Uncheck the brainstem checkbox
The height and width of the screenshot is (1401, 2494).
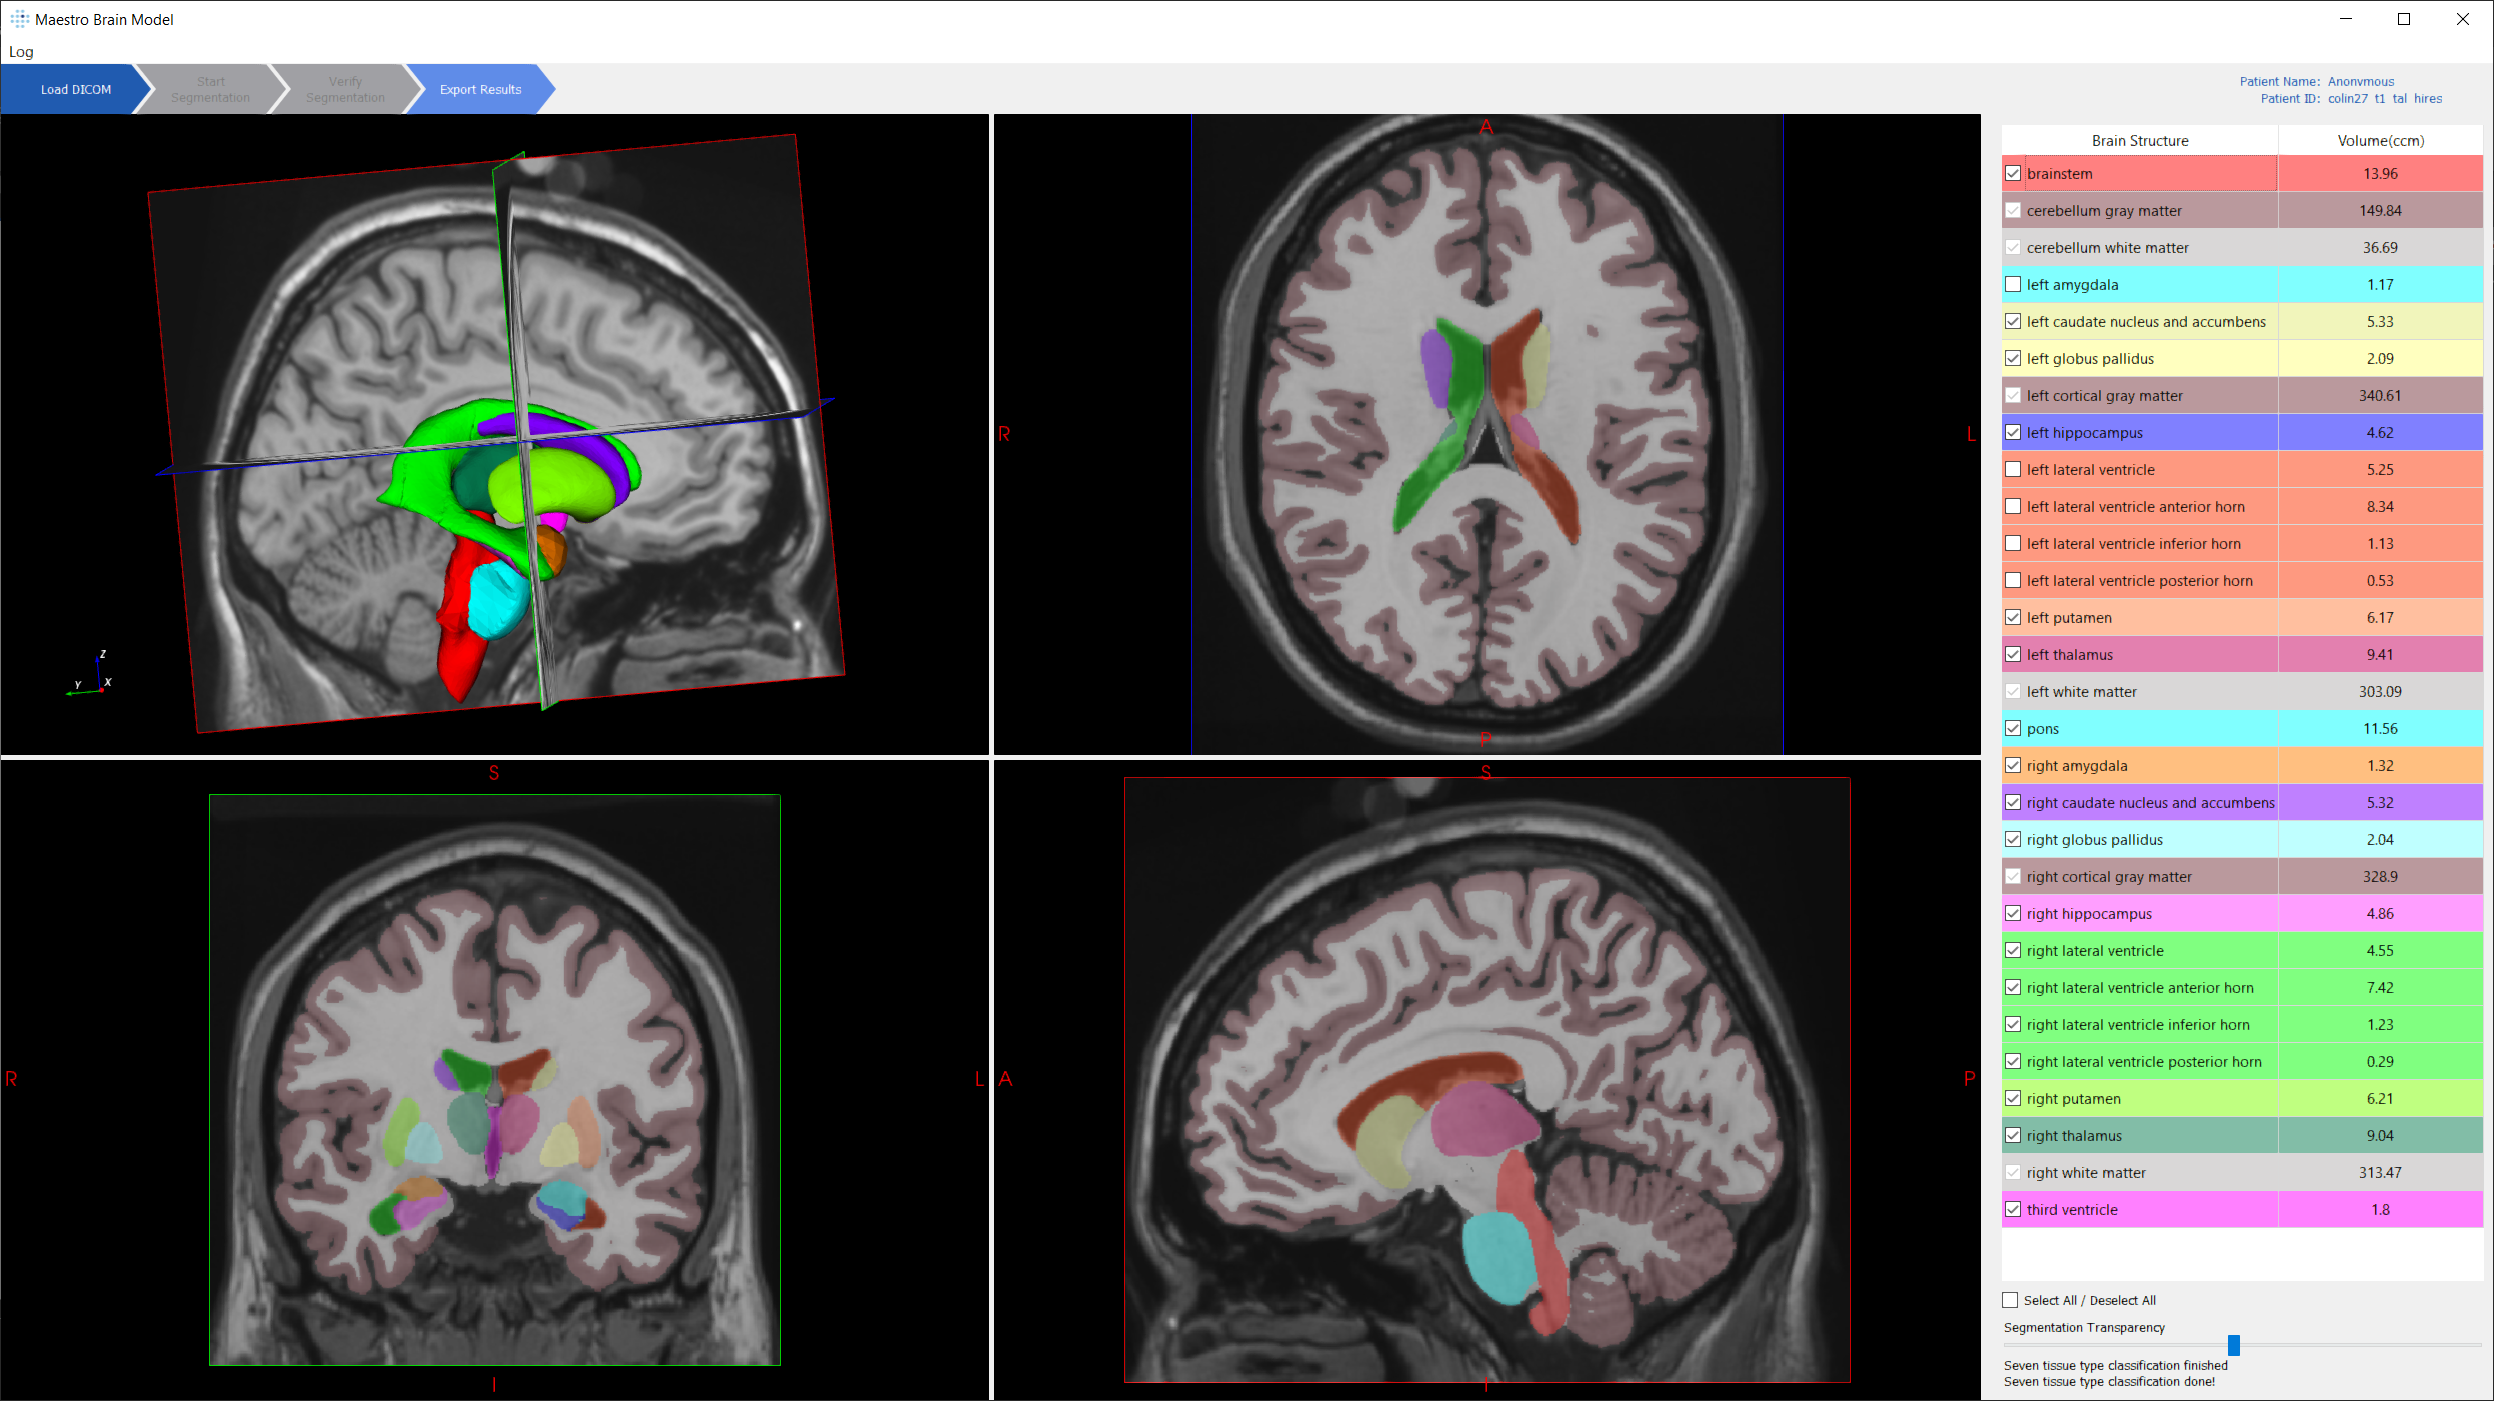tap(2013, 174)
